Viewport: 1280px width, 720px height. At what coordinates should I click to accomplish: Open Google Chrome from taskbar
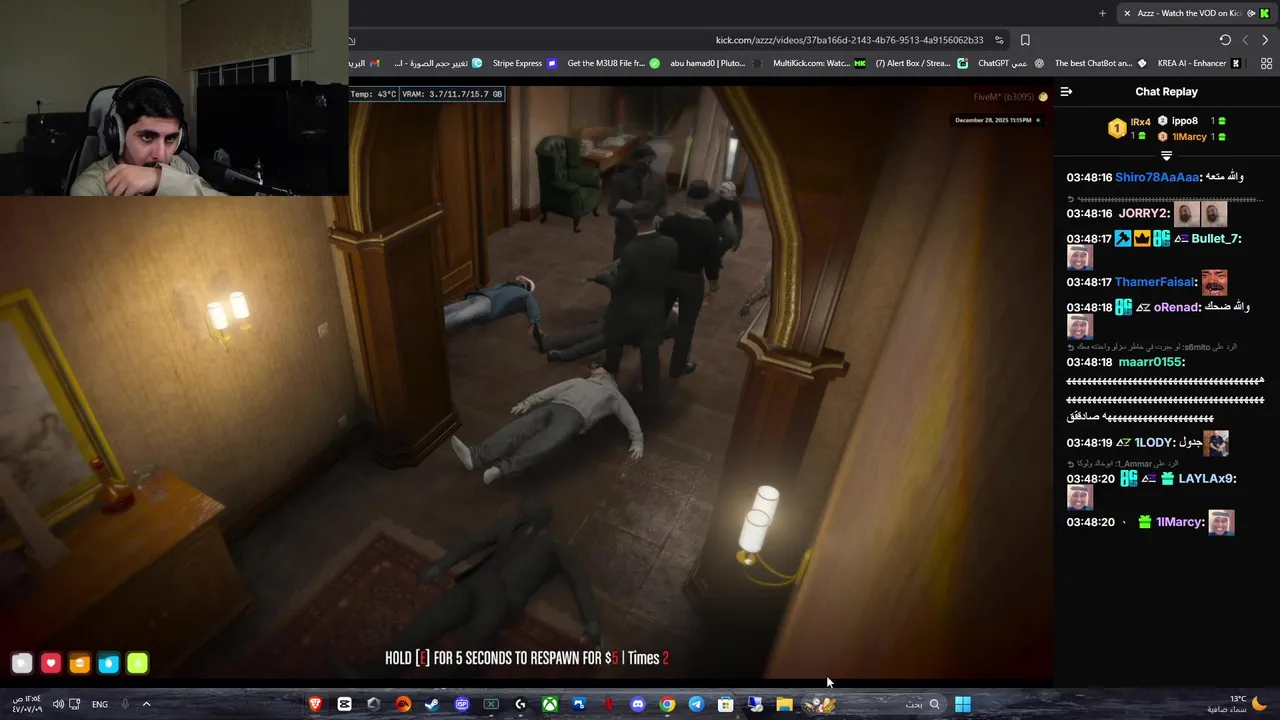coord(667,704)
